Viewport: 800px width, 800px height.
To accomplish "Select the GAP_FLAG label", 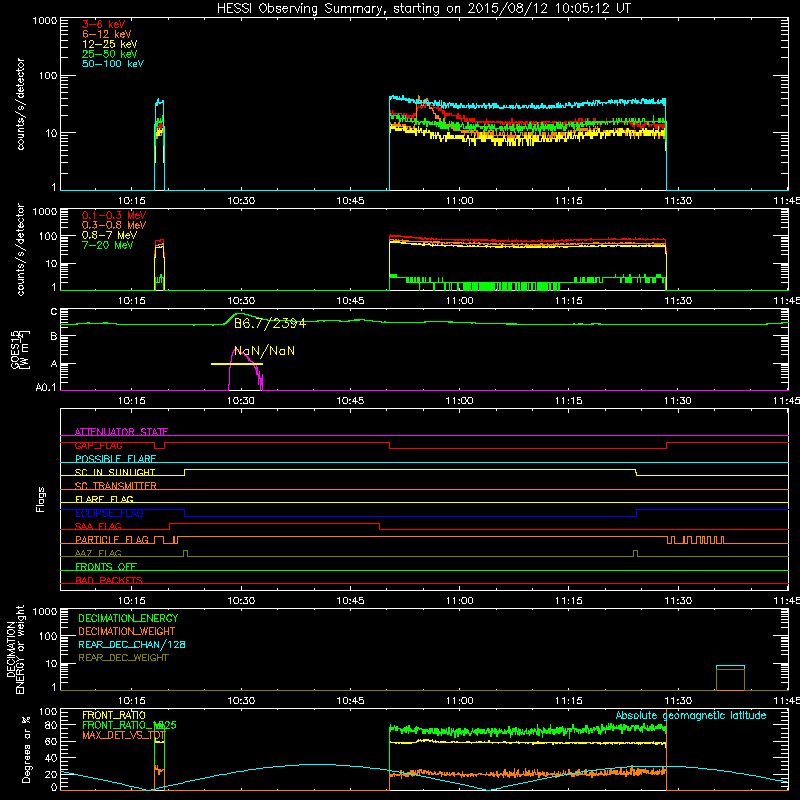I will coord(98,445).
